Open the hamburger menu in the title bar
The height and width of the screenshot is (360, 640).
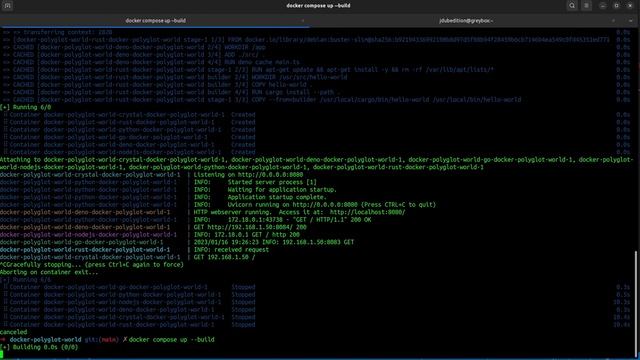[587, 6]
